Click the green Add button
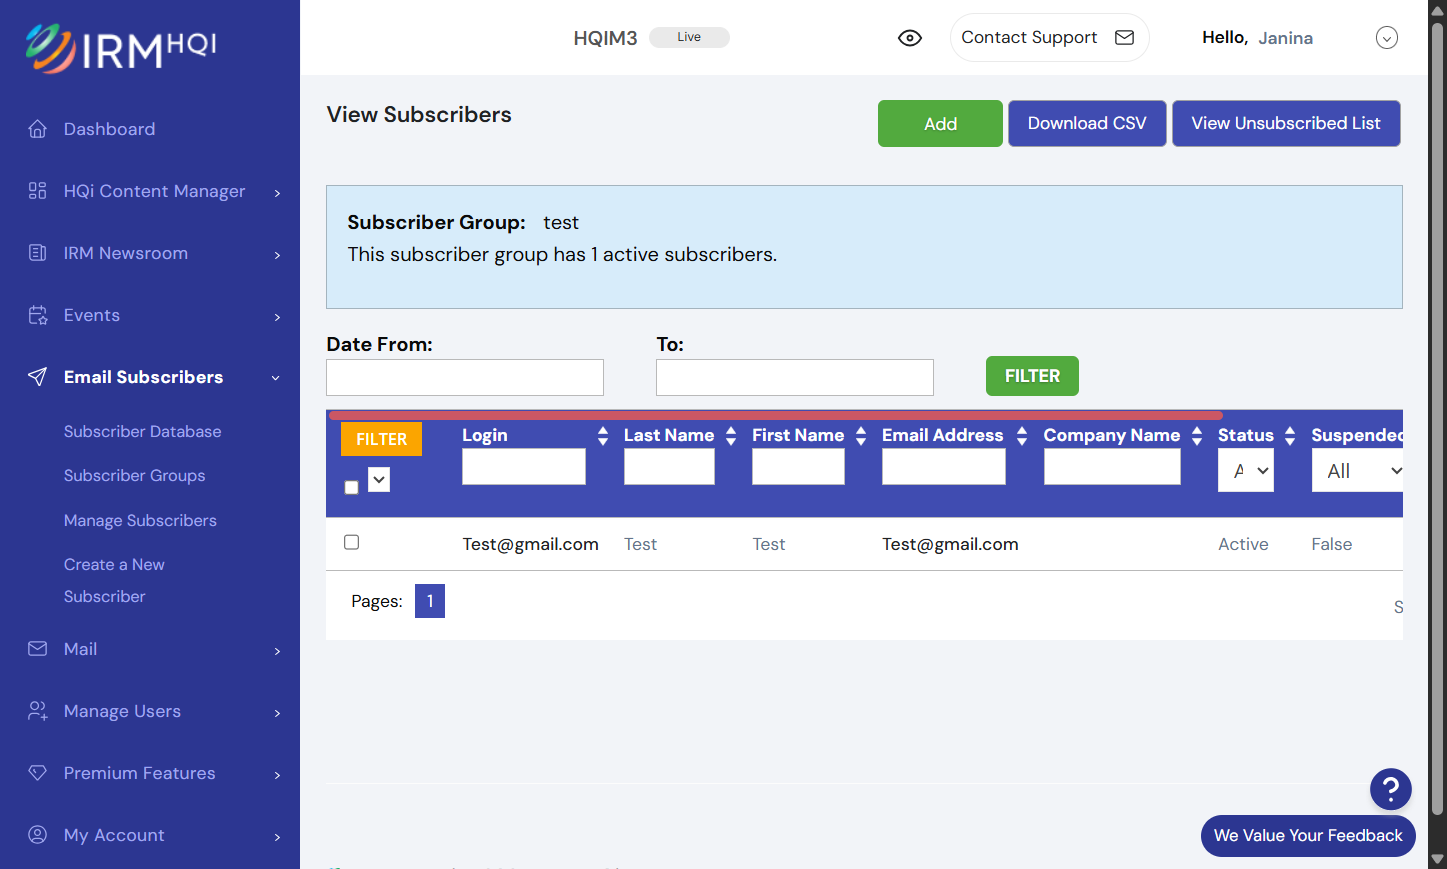 point(940,123)
